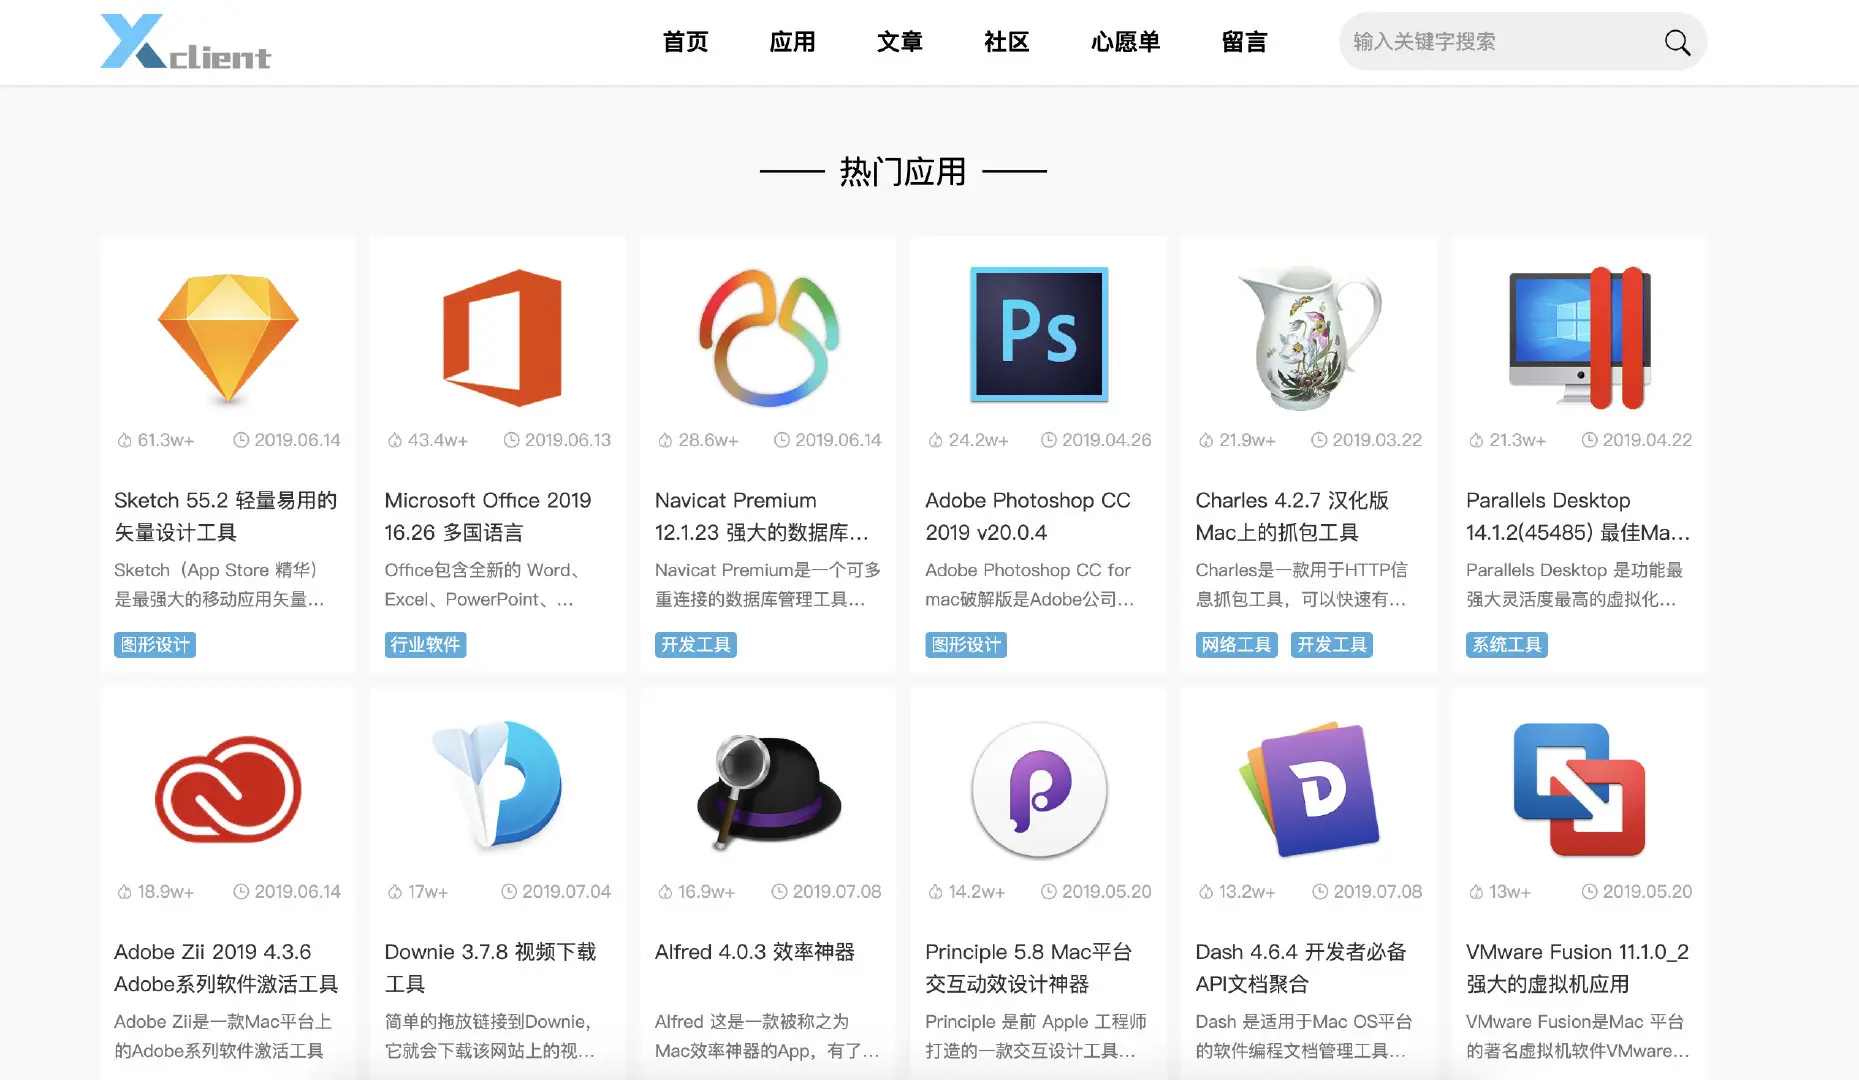Open the Microsoft Office app icon

(502, 338)
